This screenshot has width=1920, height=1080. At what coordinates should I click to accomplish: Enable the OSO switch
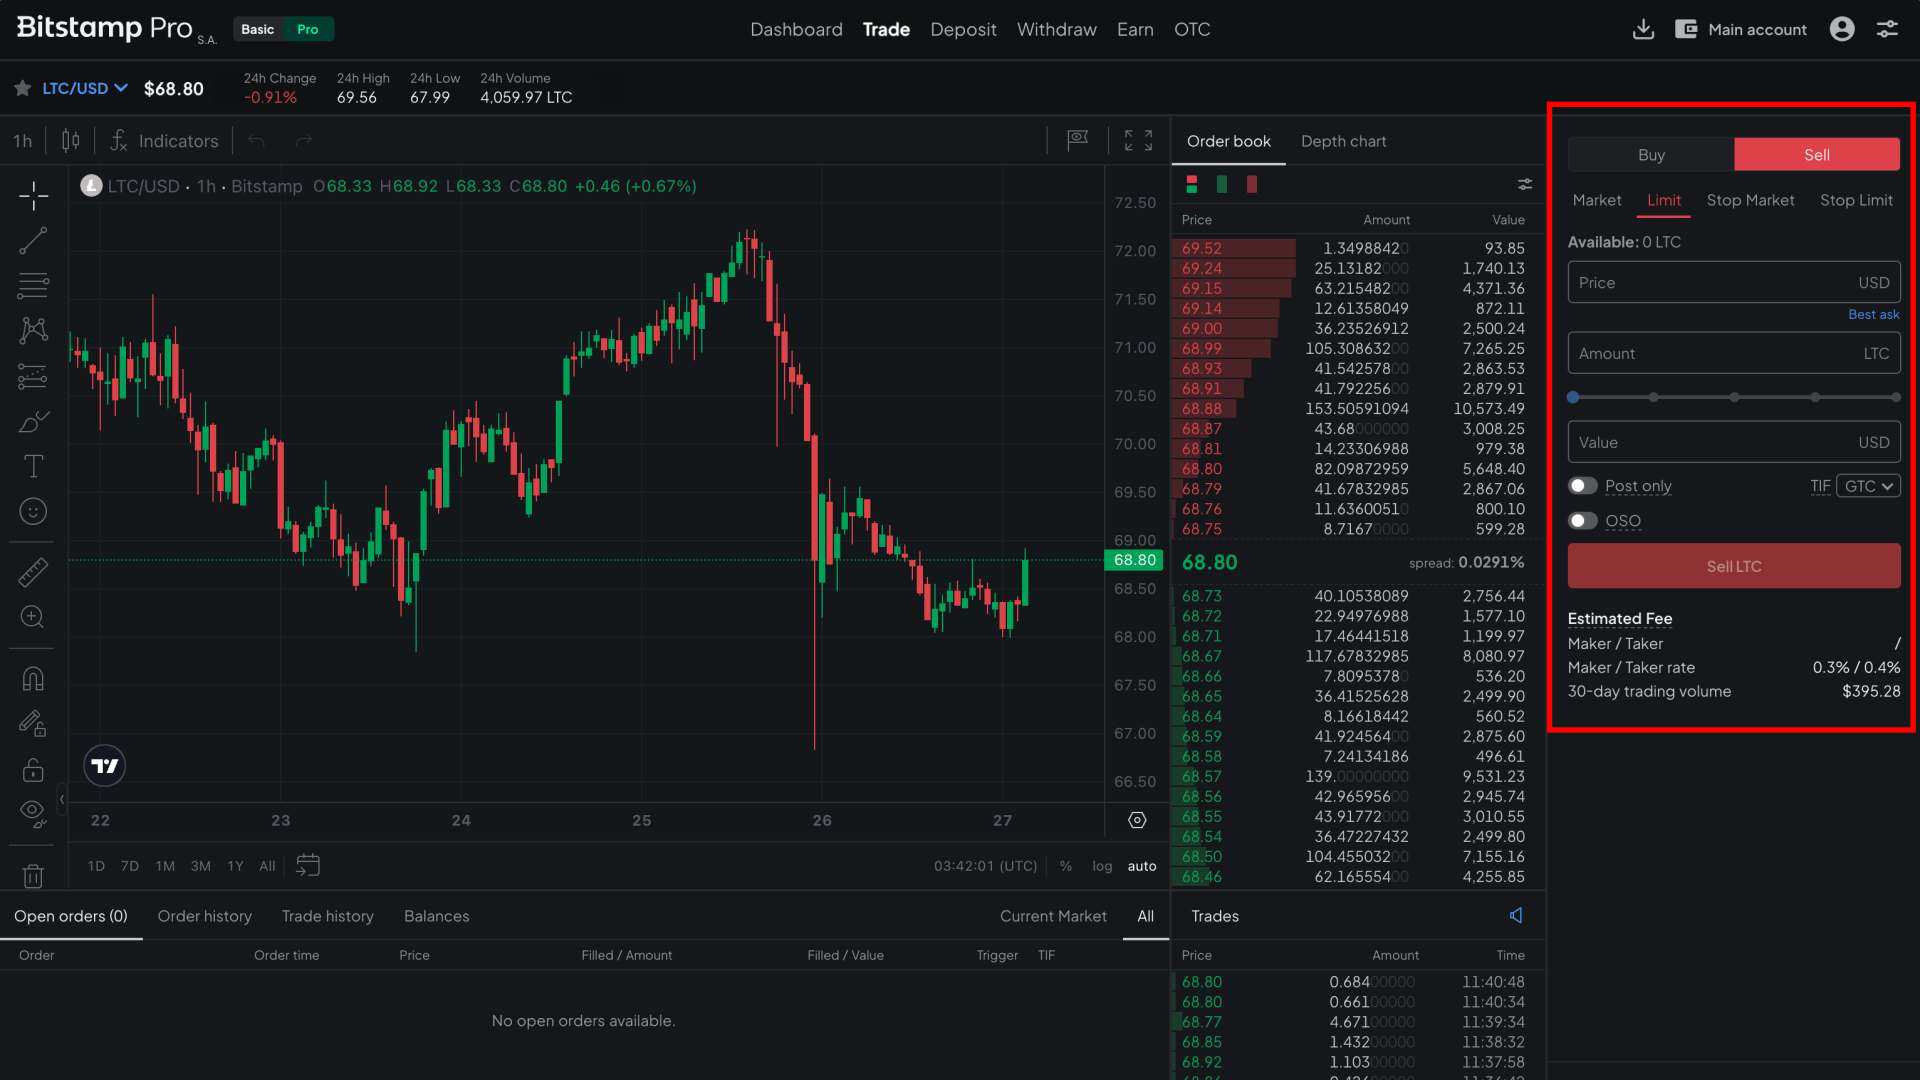tap(1583, 521)
